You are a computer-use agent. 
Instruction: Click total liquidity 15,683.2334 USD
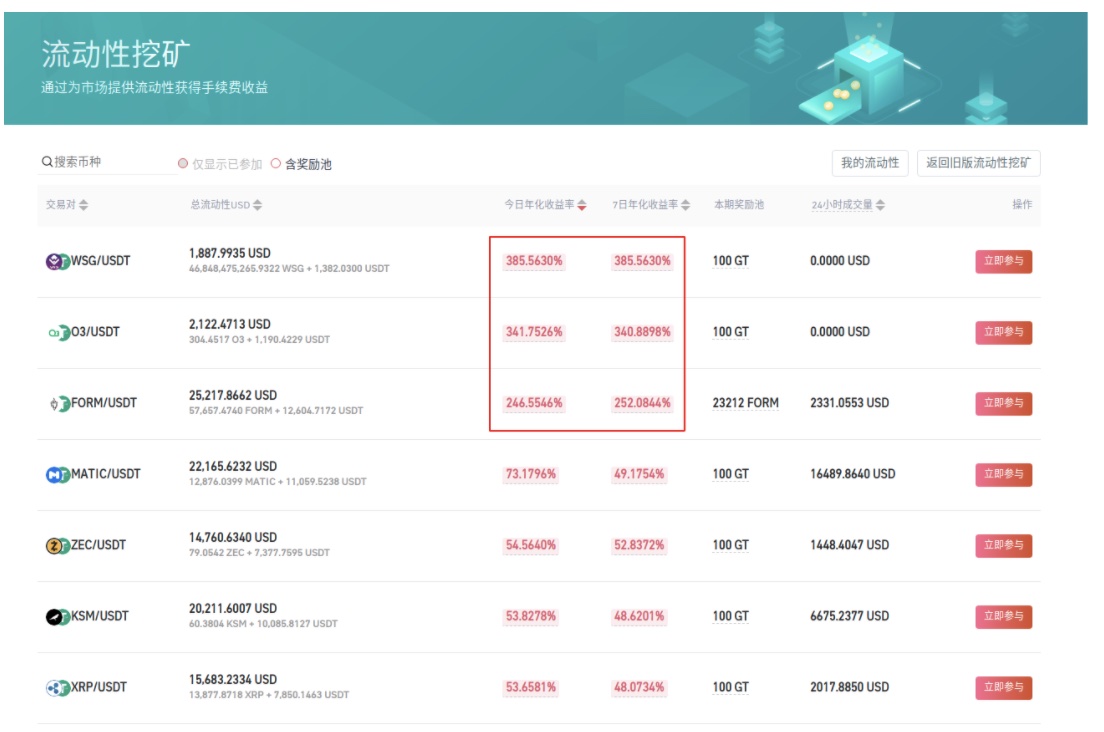(233, 680)
